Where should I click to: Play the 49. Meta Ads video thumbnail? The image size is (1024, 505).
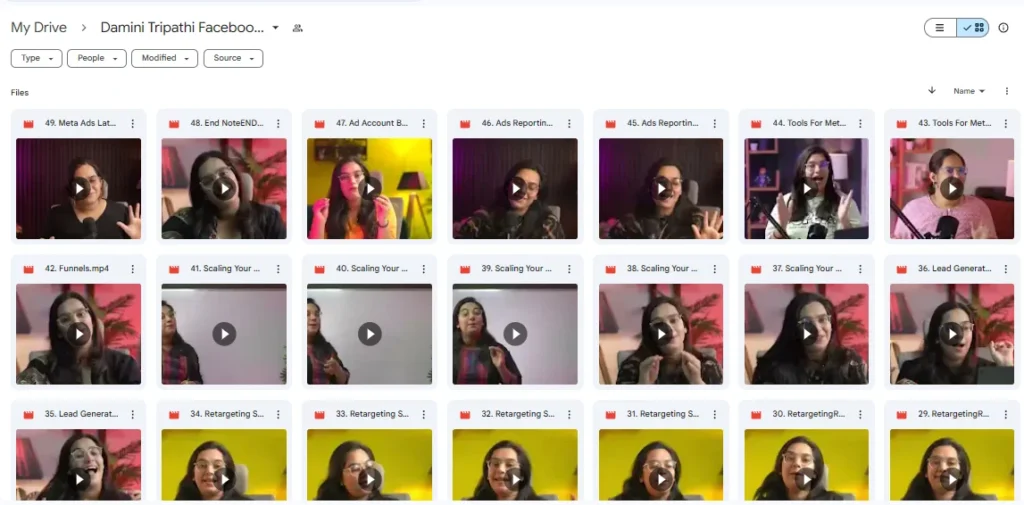click(78, 189)
